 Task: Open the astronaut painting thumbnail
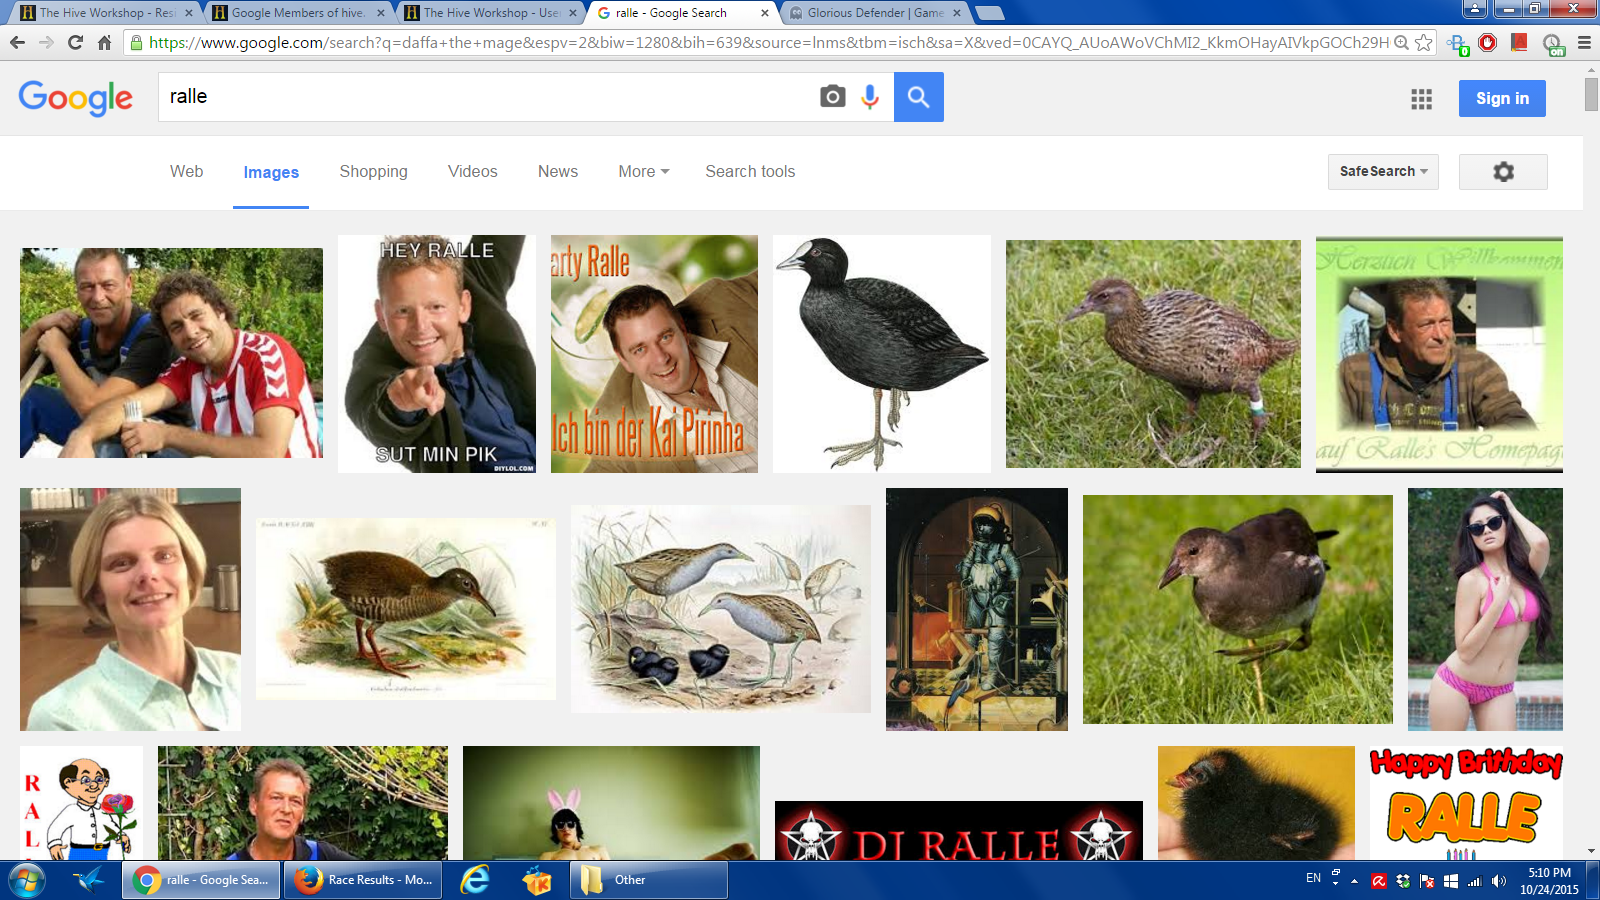tap(977, 609)
